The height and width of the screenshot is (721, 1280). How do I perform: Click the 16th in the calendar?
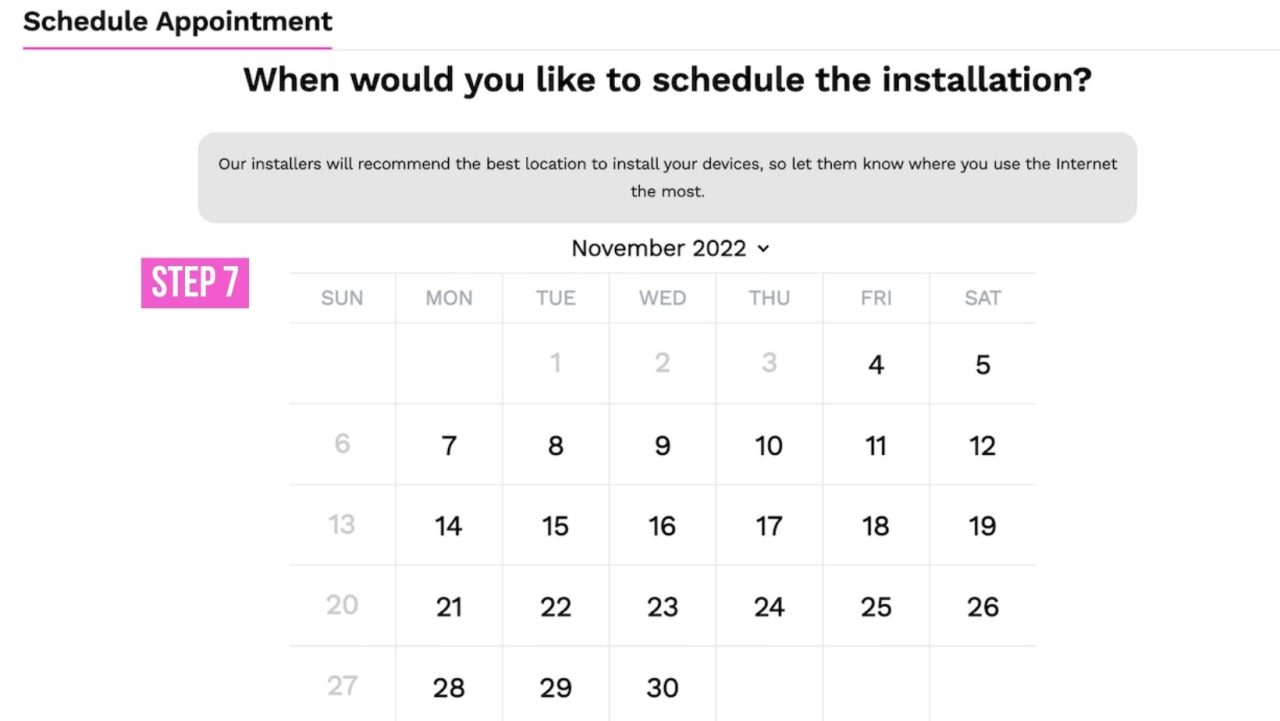tap(662, 526)
